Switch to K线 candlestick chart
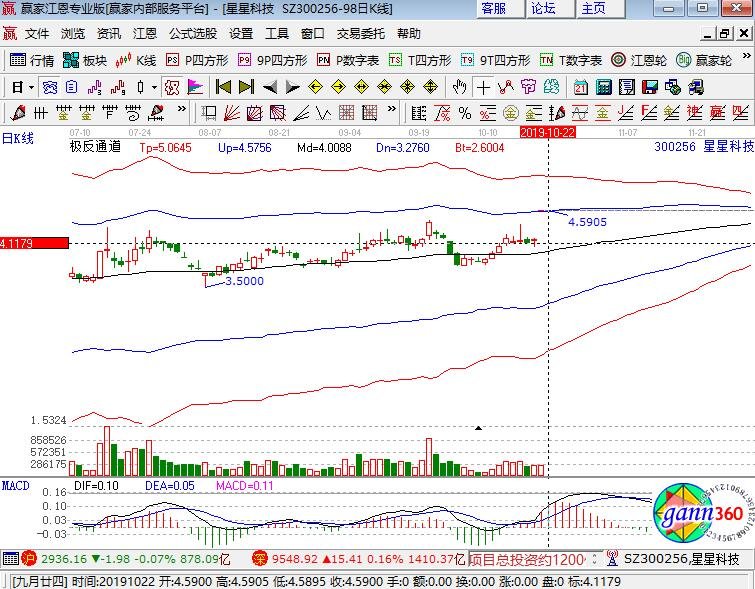 (136, 60)
